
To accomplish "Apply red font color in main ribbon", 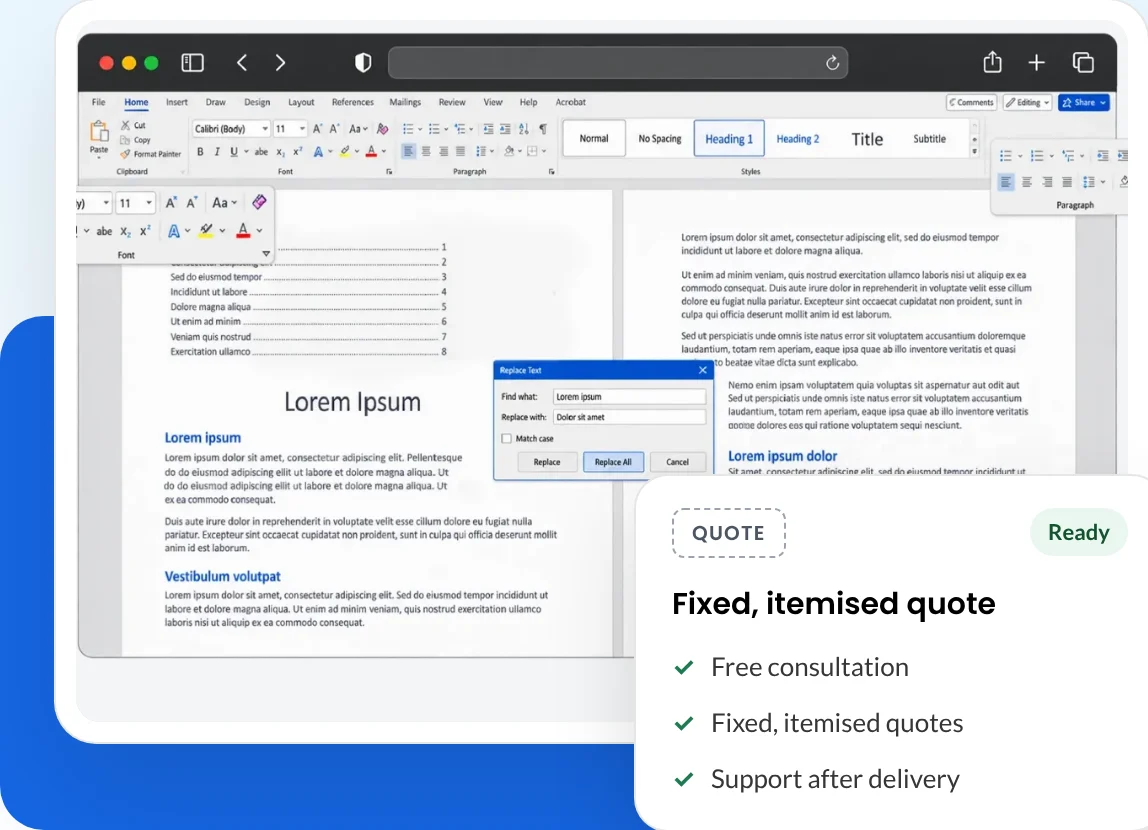I will click(x=371, y=152).
